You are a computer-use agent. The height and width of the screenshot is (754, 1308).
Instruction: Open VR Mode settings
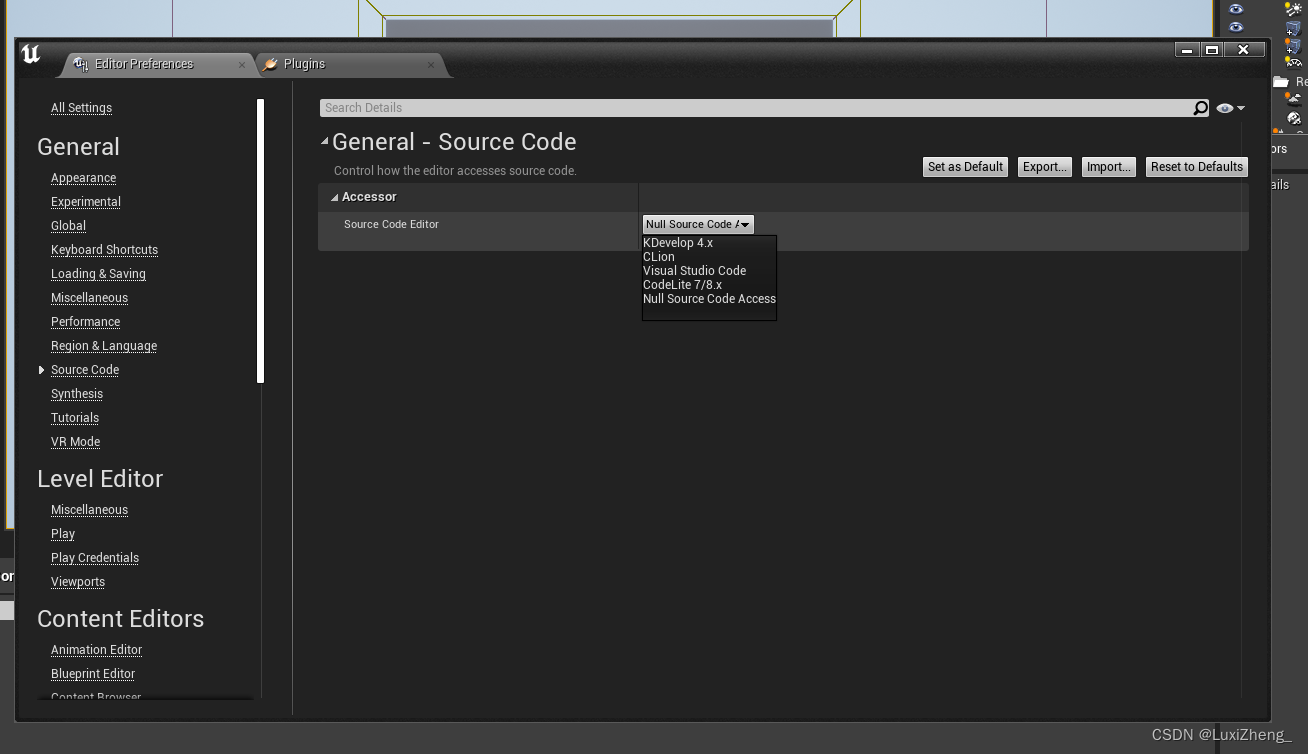click(x=75, y=442)
